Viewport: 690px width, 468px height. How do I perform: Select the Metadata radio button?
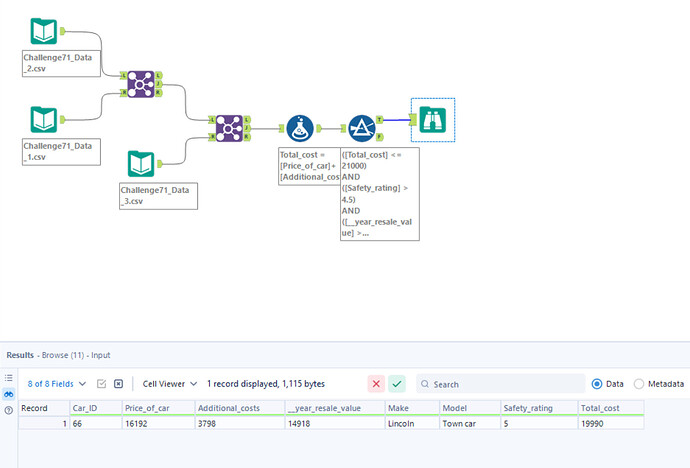pos(639,384)
